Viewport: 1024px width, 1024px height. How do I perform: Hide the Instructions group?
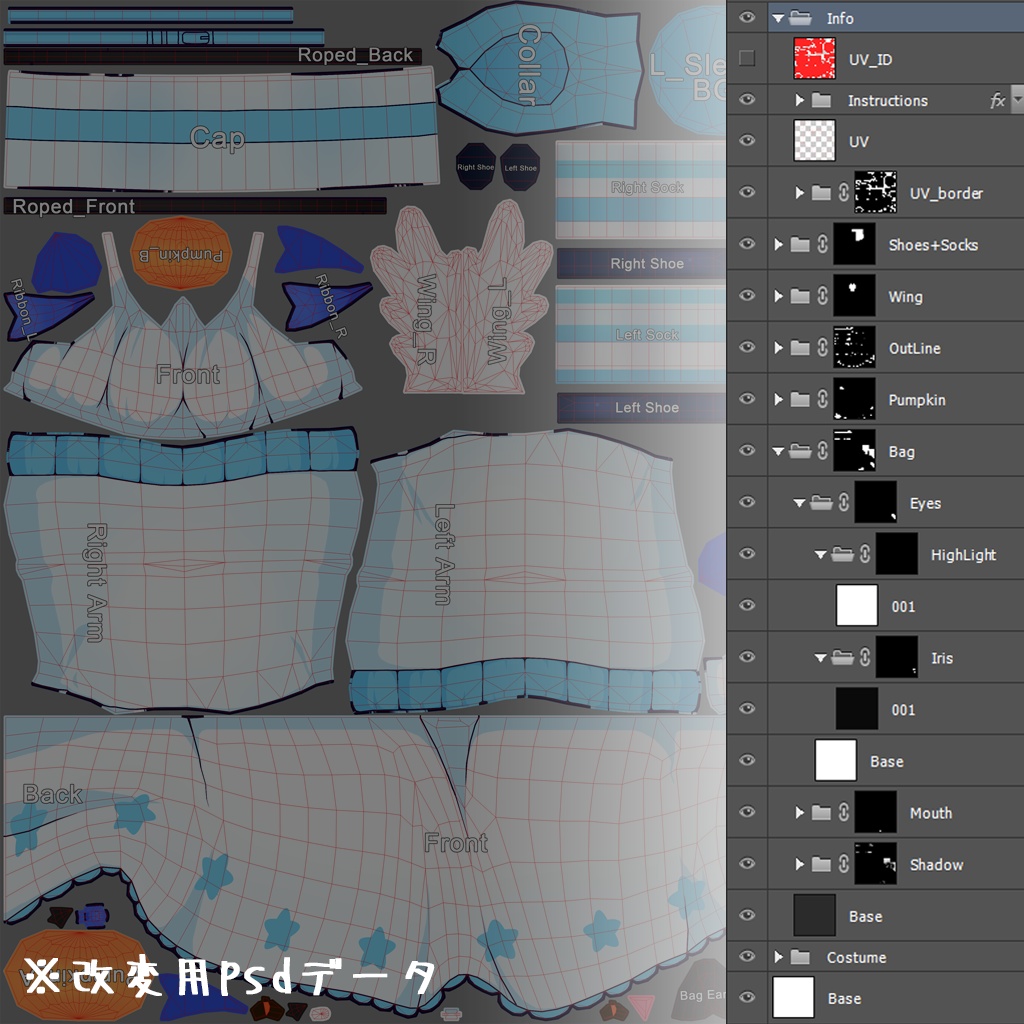click(747, 99)
